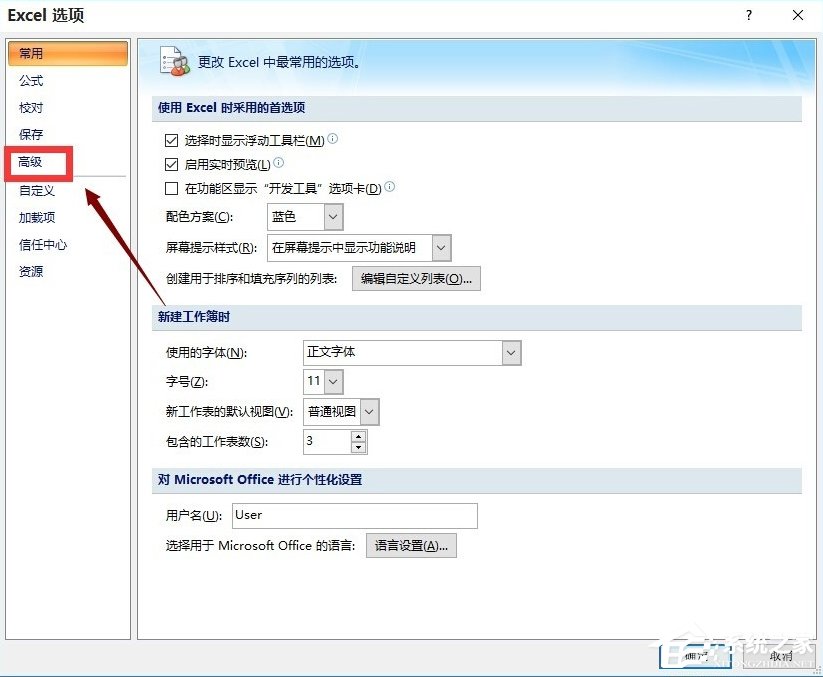Image resolution: width=823 pixels, height=677 pixels.
Task: Confirm settings with the 确定 button
Action: coord(697,655)
